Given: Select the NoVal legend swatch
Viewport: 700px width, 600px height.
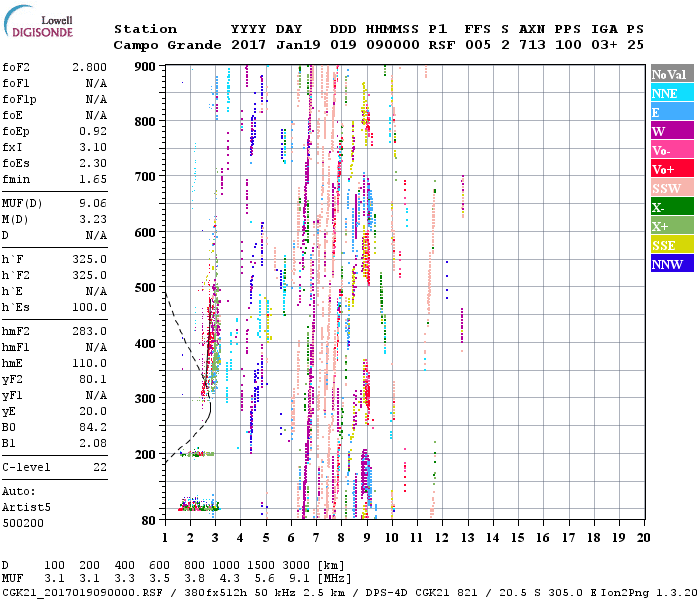Looking at the screenshot, I should point(670,74).
